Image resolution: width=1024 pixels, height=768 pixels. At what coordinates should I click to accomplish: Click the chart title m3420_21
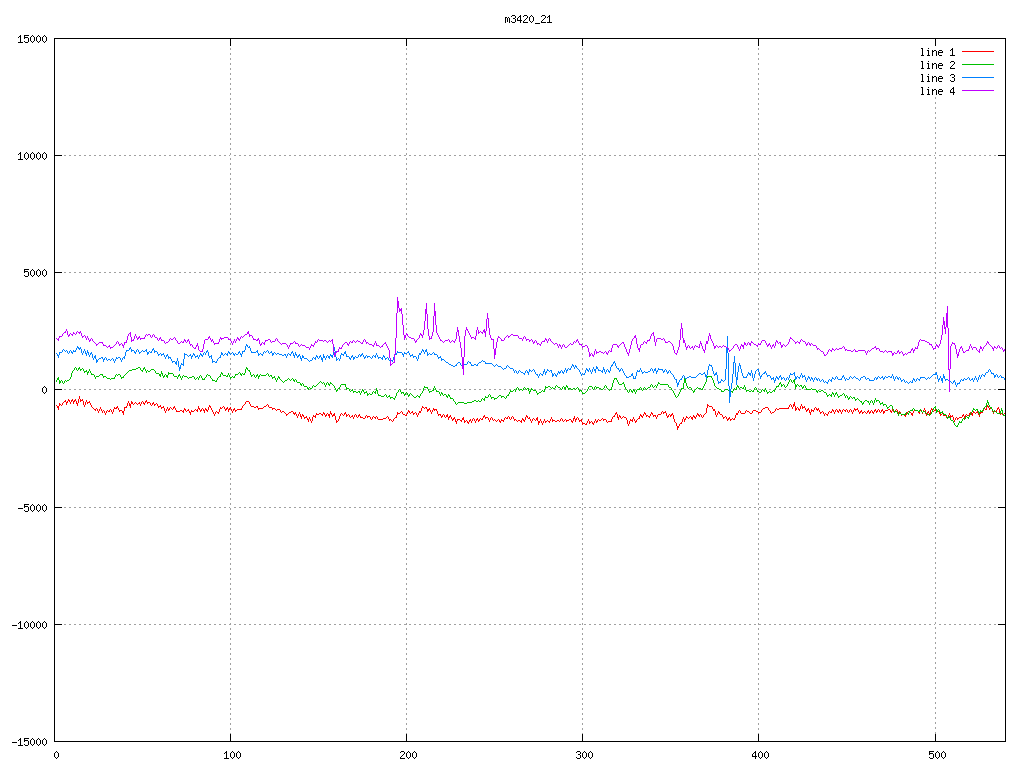528,19
